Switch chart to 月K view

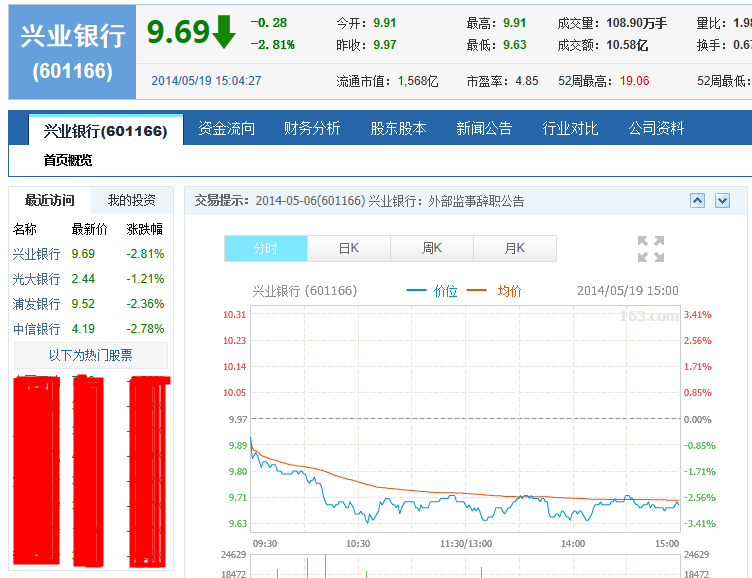tap(515, 248)
